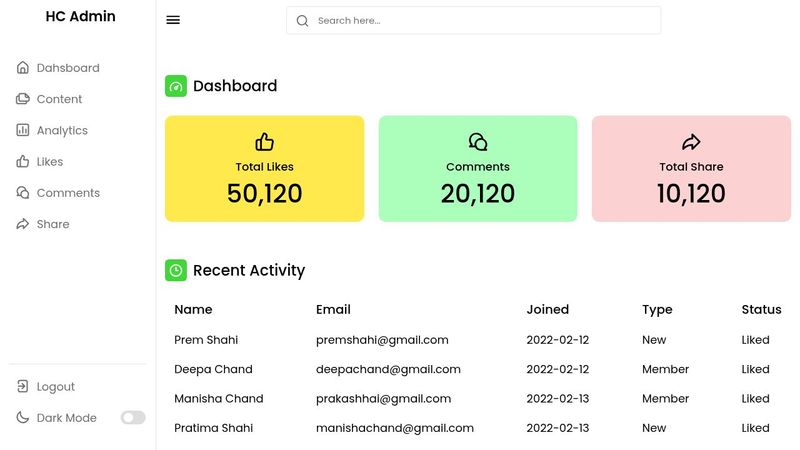This screenshot has height=450, width=800.
Task: Click the search magnifier icon
Action: [302, 21]
